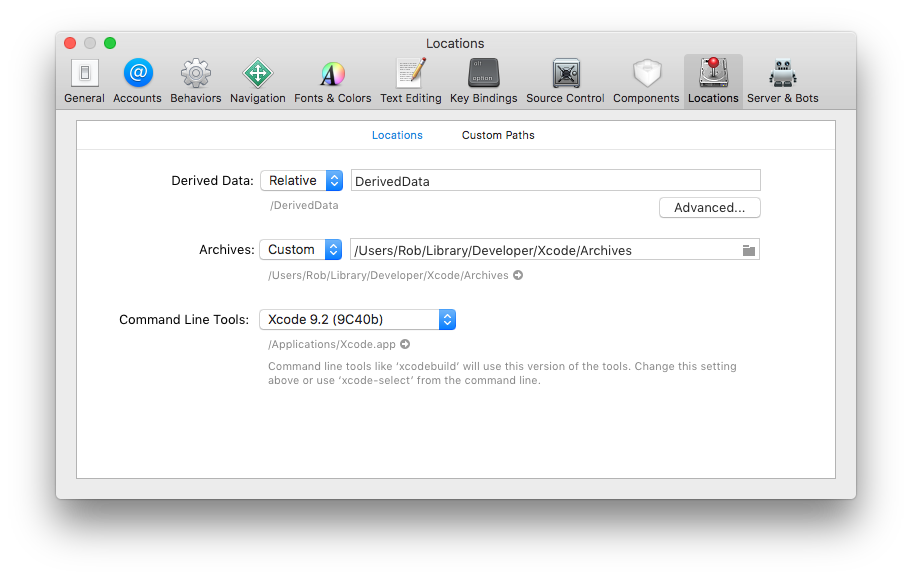Click the Derived Data: label
This screenshot has width=912, height=579.
[x=212, y=181]
